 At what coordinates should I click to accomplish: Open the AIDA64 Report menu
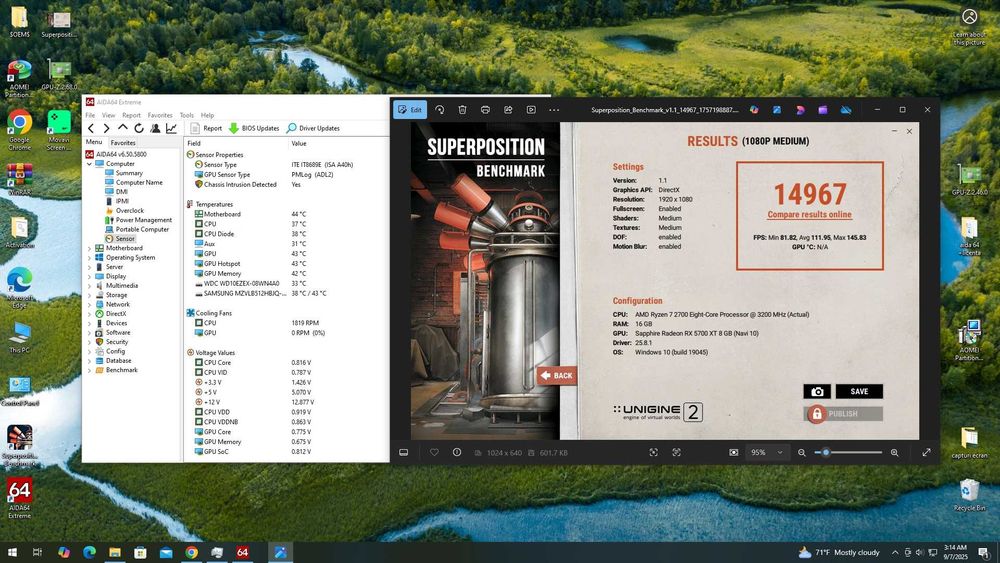(x=131, y=115)
